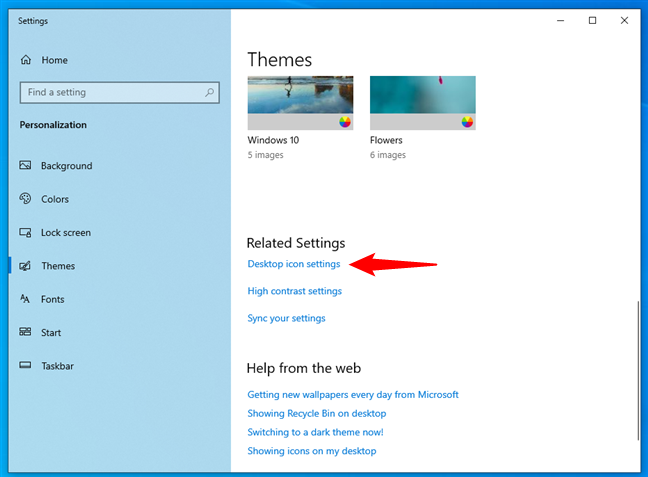The width and height of the screenshot is (648, 477).
Task: Minimize the Settings window
Action: pos(560,20)
